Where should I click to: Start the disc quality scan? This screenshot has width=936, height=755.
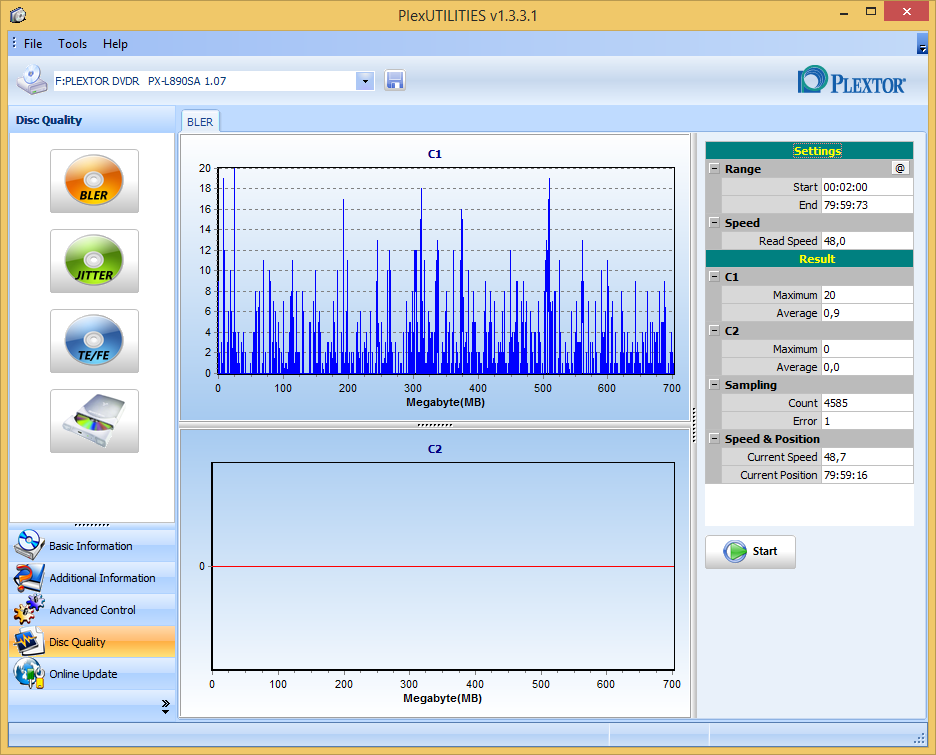click(750, 551)
